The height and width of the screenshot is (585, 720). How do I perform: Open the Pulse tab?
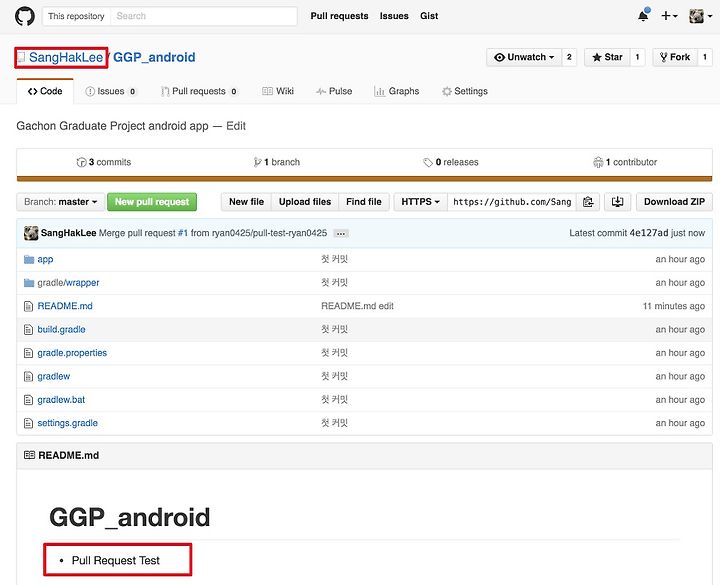click(334, 91)
